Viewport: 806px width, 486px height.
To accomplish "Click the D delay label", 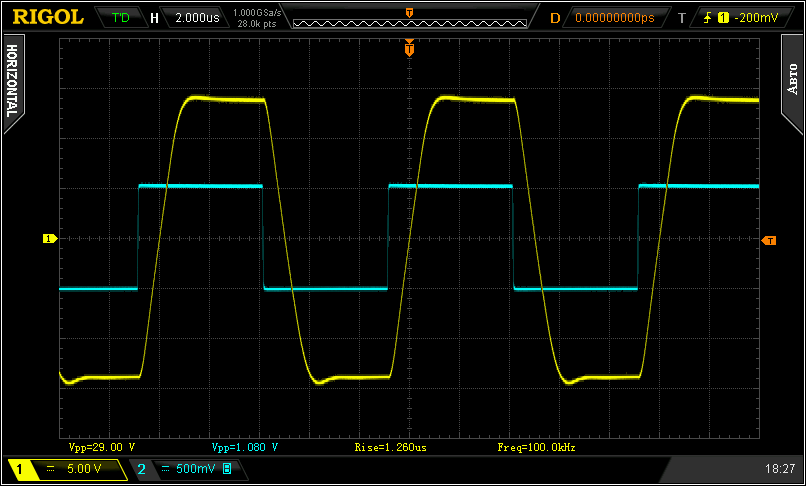I will pos(555,18).
